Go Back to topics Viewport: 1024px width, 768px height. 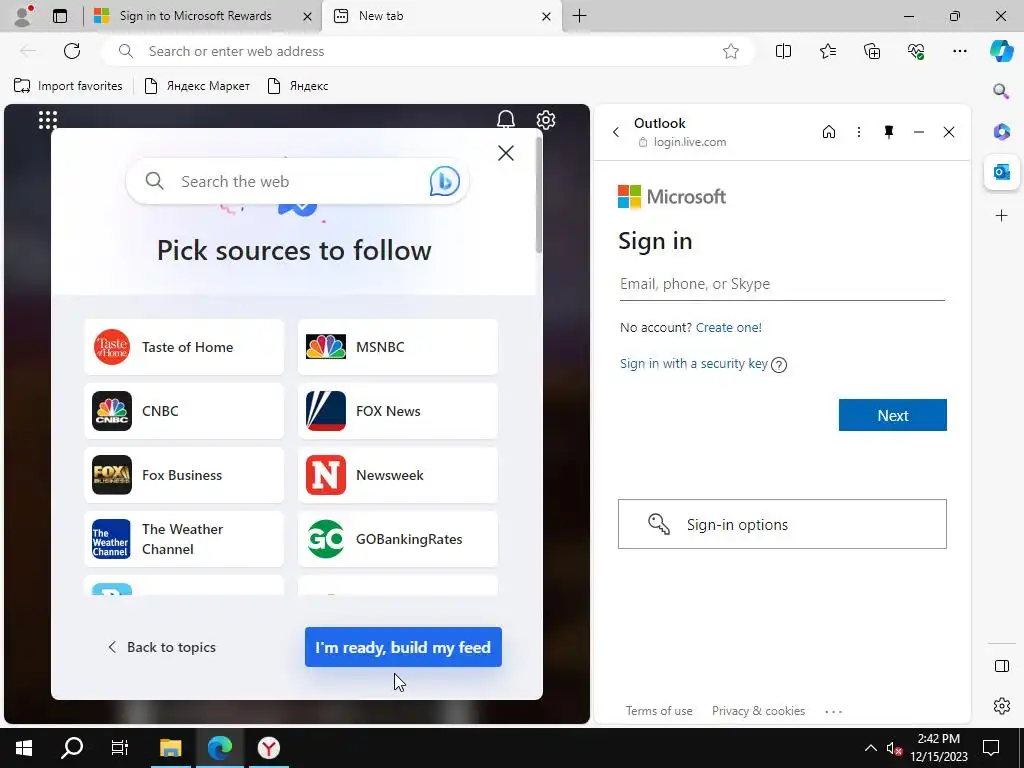(161, 647)
